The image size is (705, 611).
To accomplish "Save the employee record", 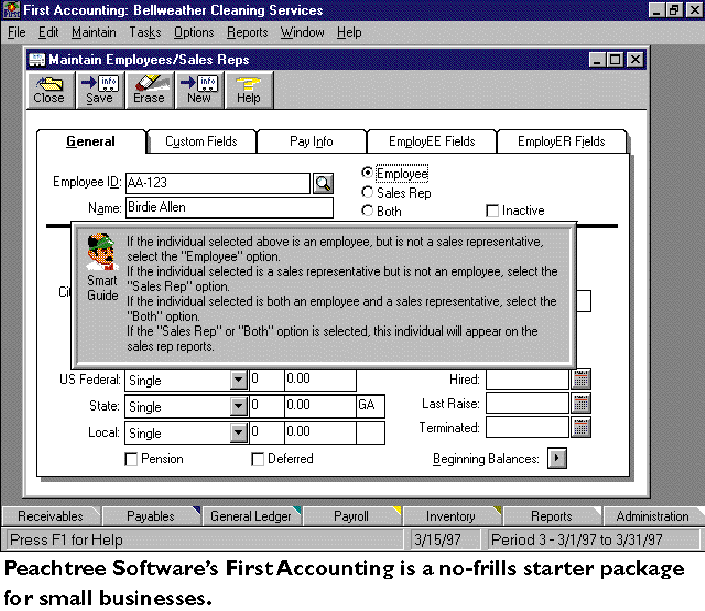I will coord(99,90).
